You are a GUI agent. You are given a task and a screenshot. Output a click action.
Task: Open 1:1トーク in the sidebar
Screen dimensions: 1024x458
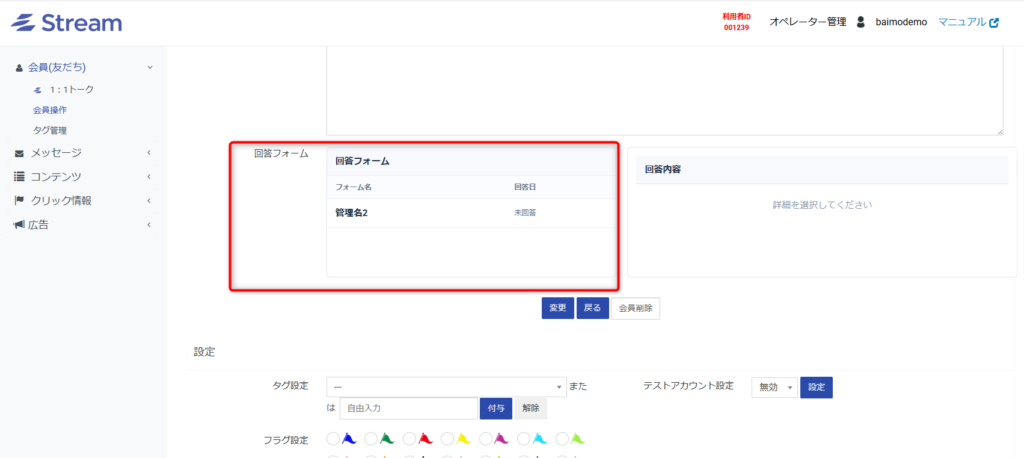(x=72, y=90)
